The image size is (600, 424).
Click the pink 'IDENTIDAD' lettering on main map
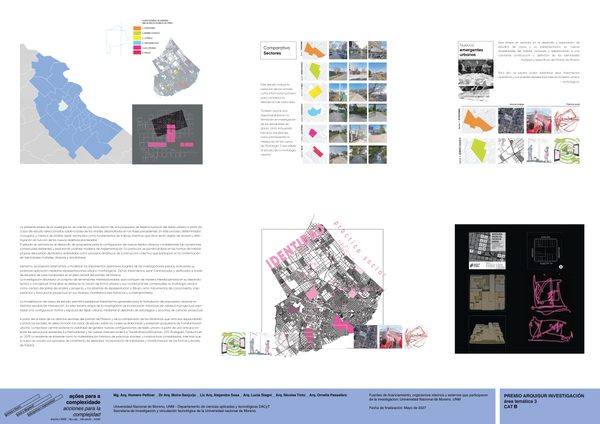295,247
